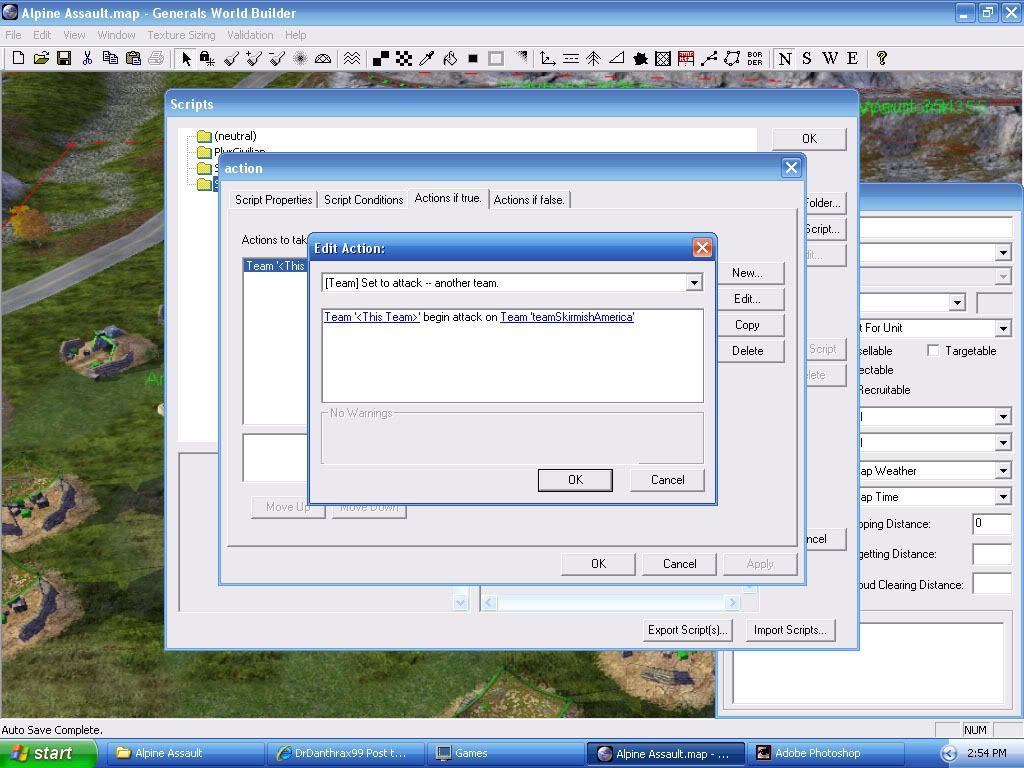Screen dimensions: 1024x768
Task: Click the Import Scripts... button
Action: point(790,630)
